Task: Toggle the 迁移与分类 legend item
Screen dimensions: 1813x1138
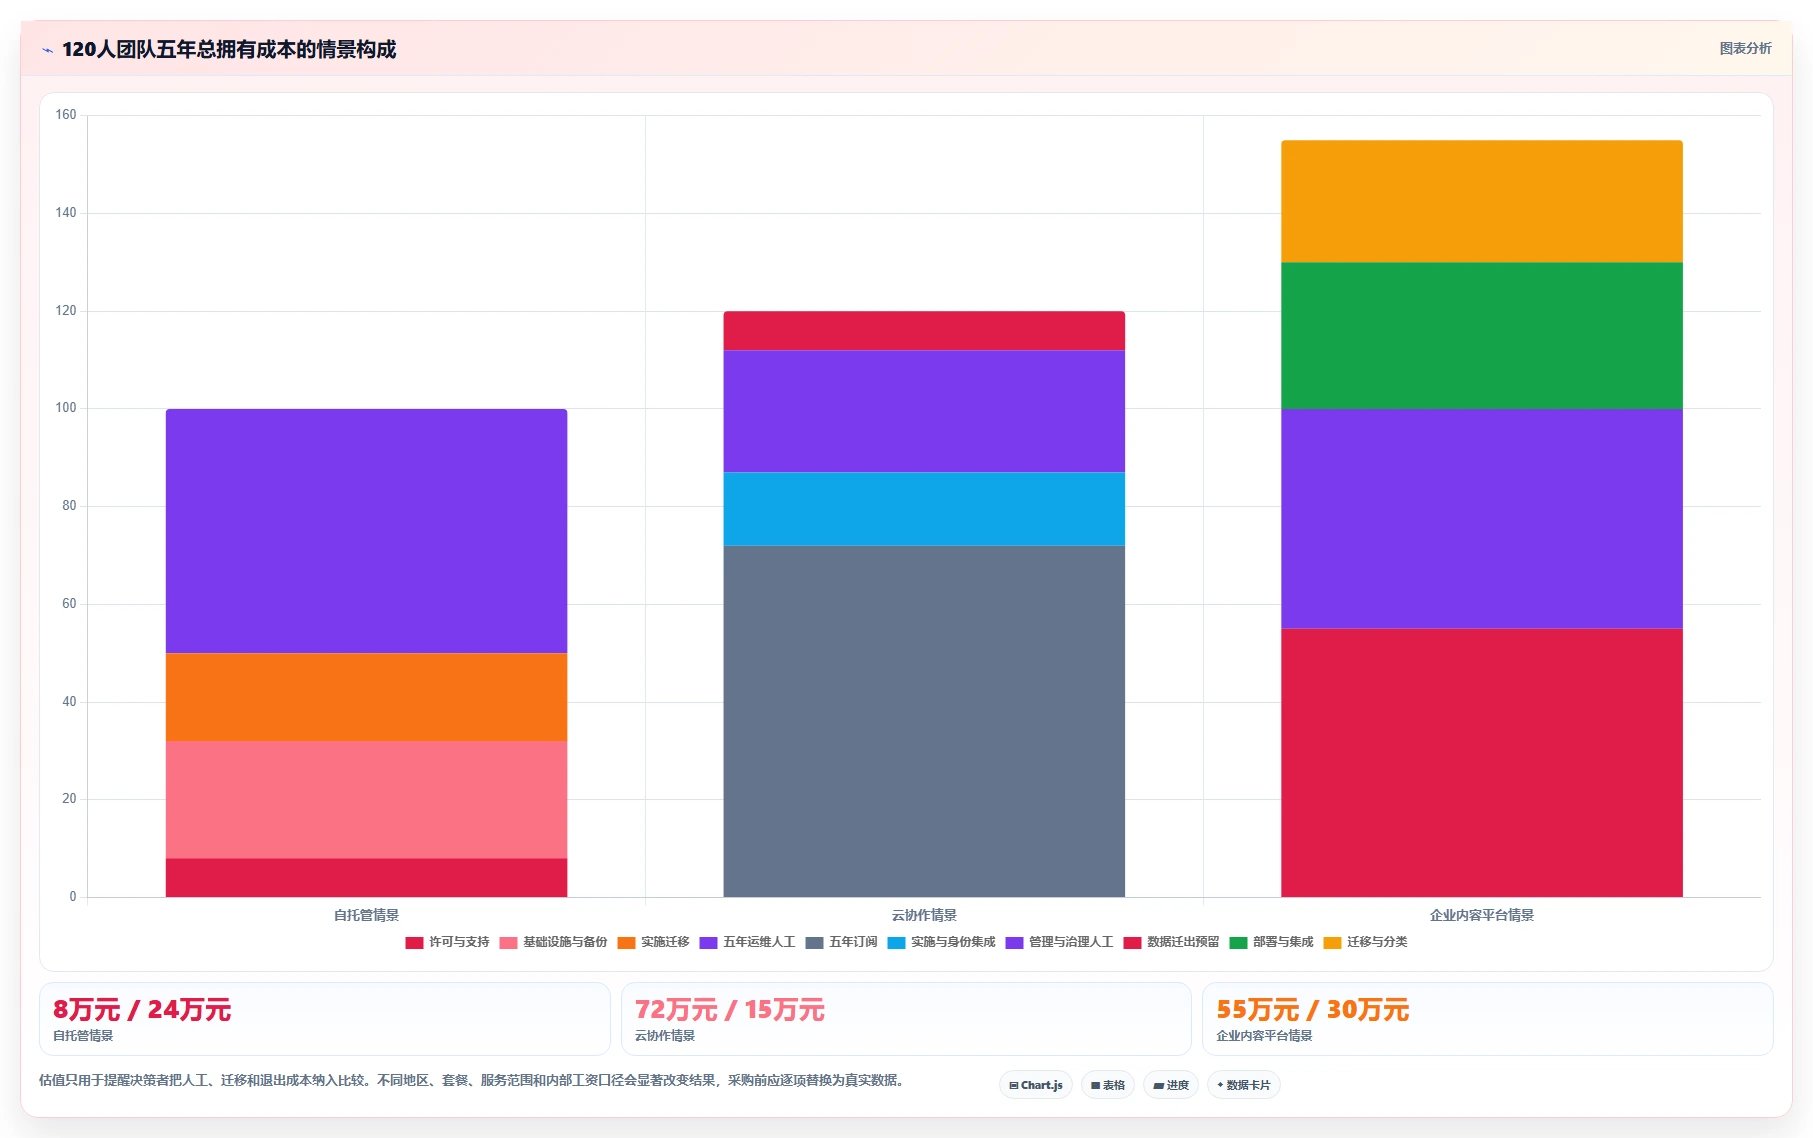Action: tap(1365, 942)
